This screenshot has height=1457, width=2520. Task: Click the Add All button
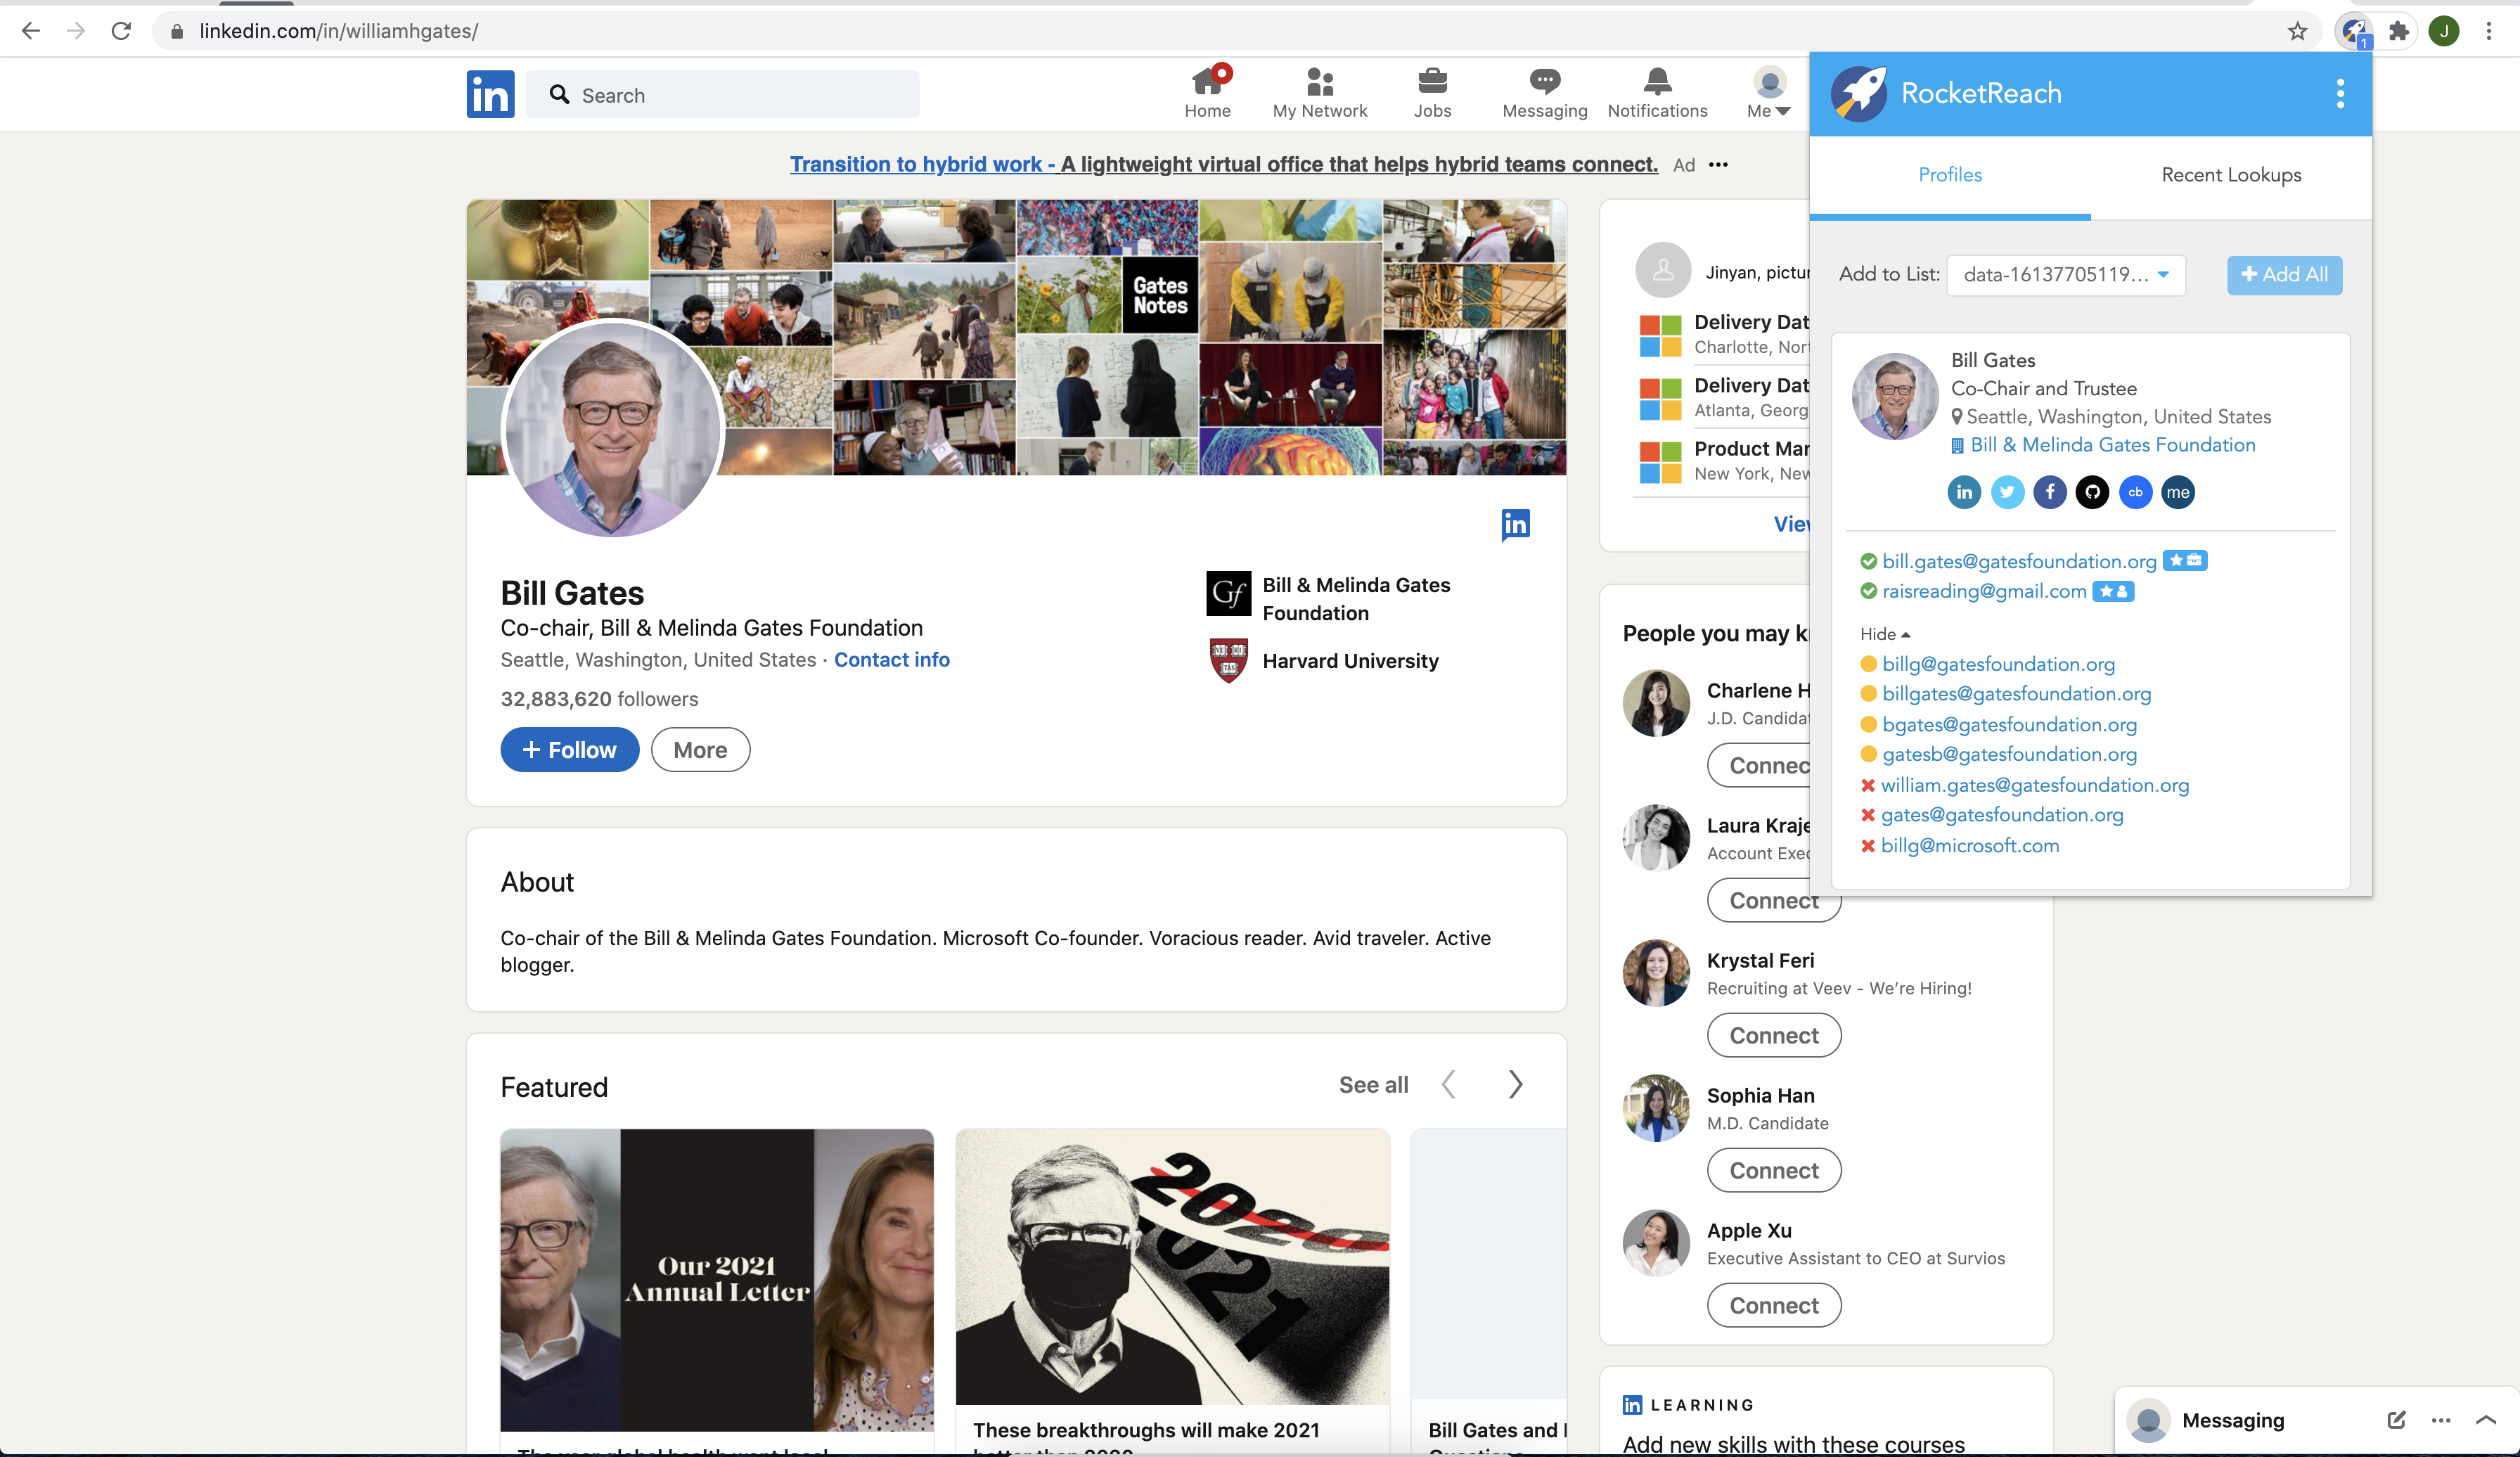click(2284, 274)
